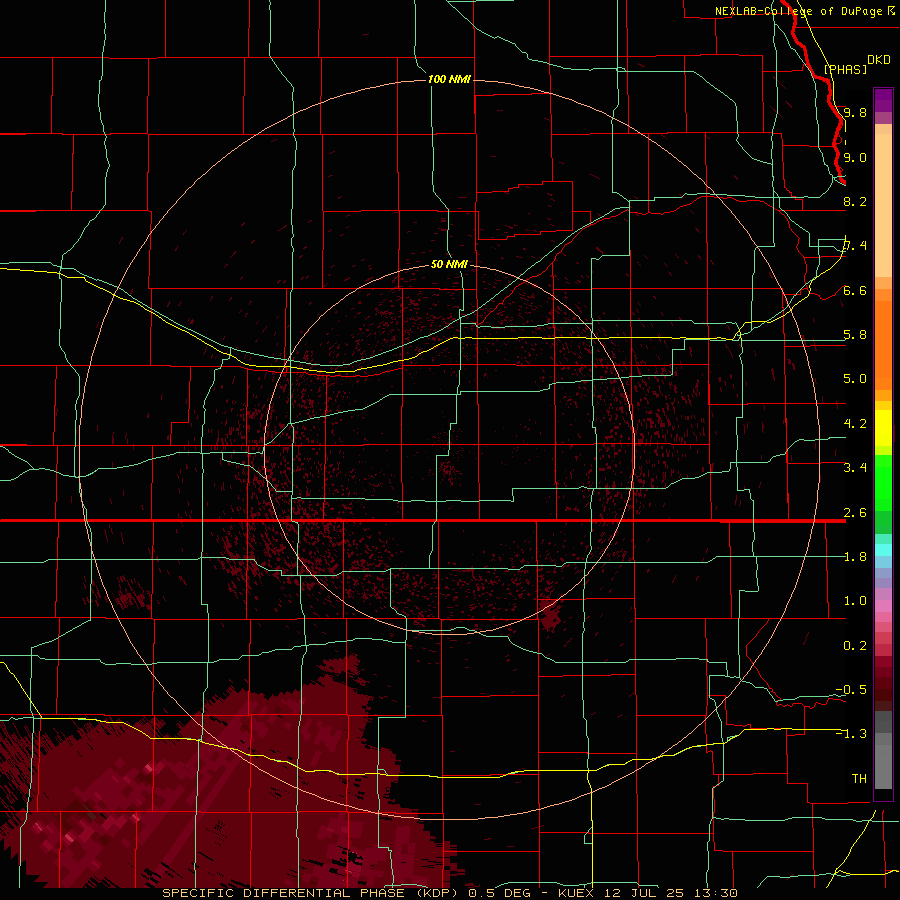Click the purple top band of the color scale

[x=883, y=100]
